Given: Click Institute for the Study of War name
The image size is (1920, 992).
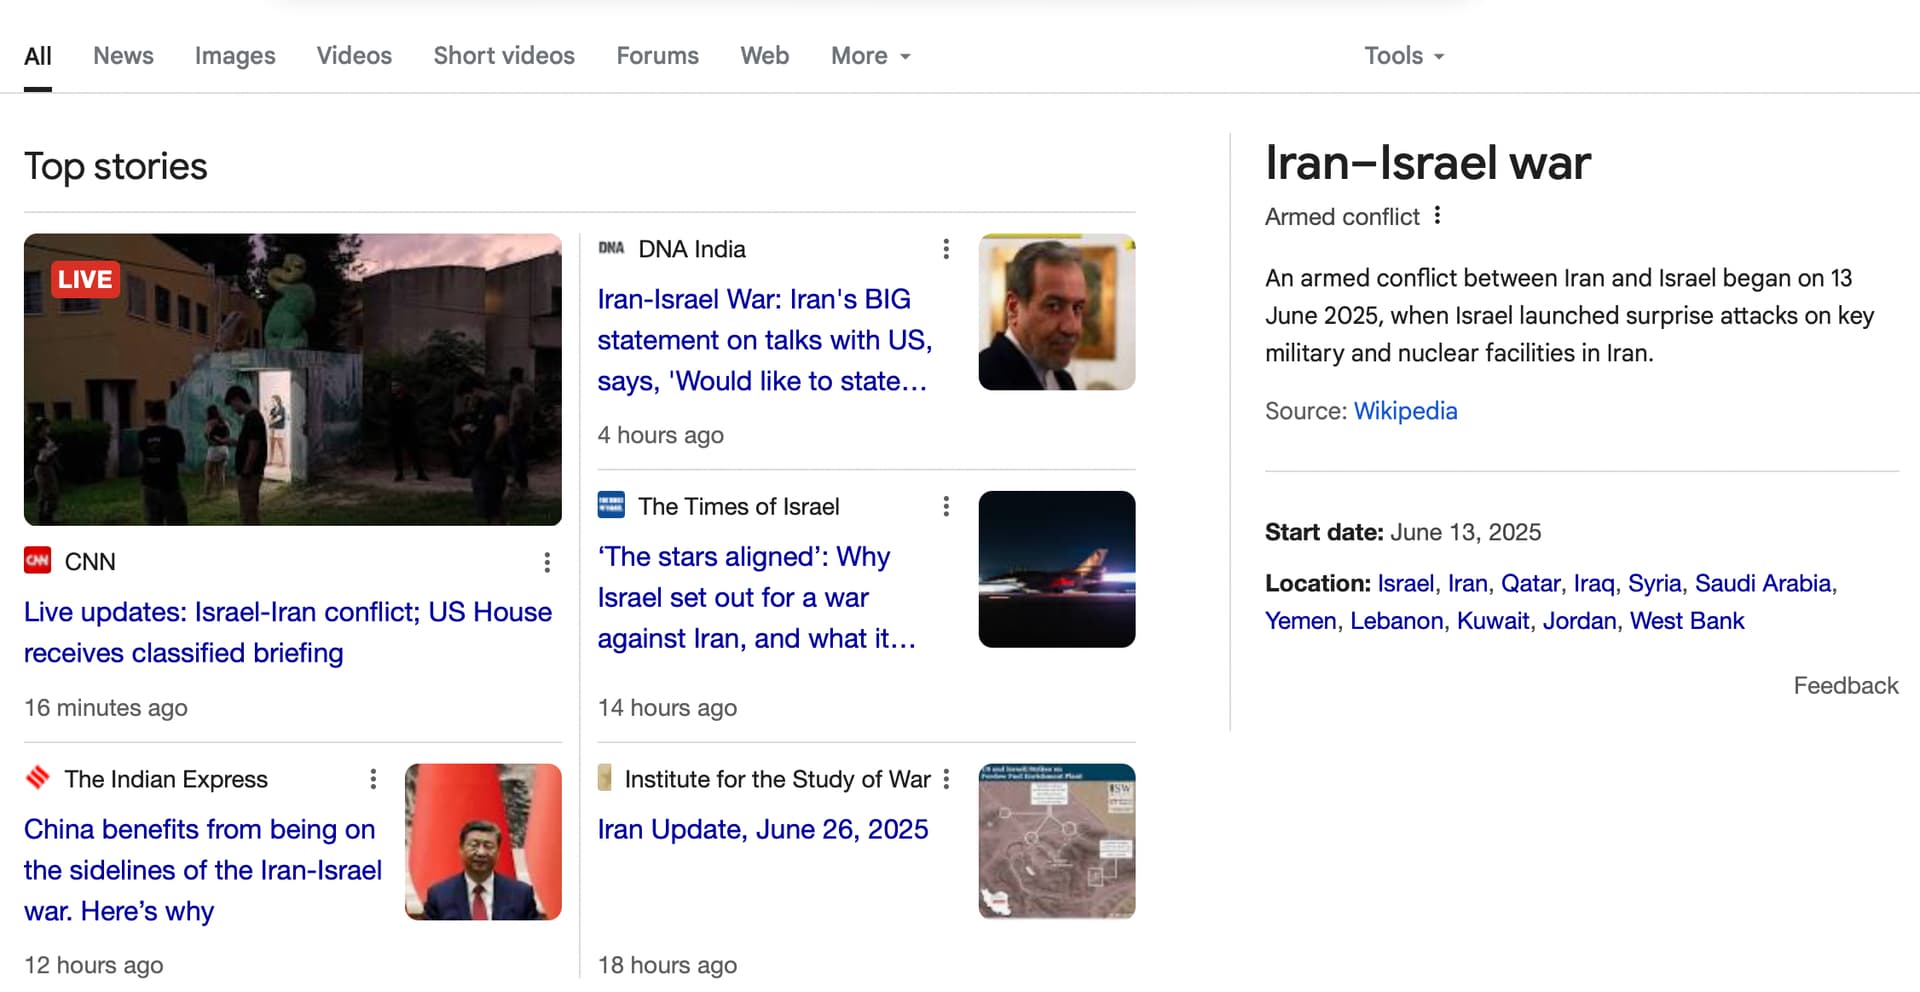Looking at the screenshot, I should tap(778, 779).
